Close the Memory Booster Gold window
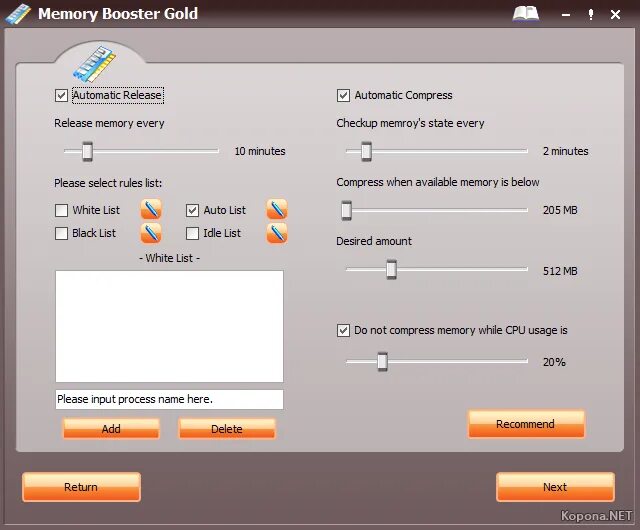This screenshot has width=640, height=530. (x=616, y=15)
